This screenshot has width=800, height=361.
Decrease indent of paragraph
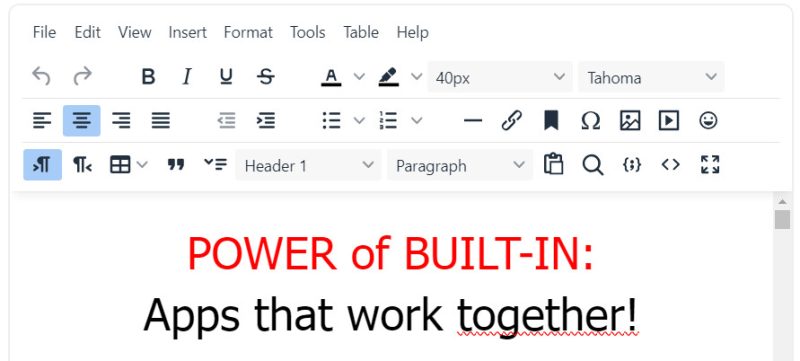tap(226, 120)
